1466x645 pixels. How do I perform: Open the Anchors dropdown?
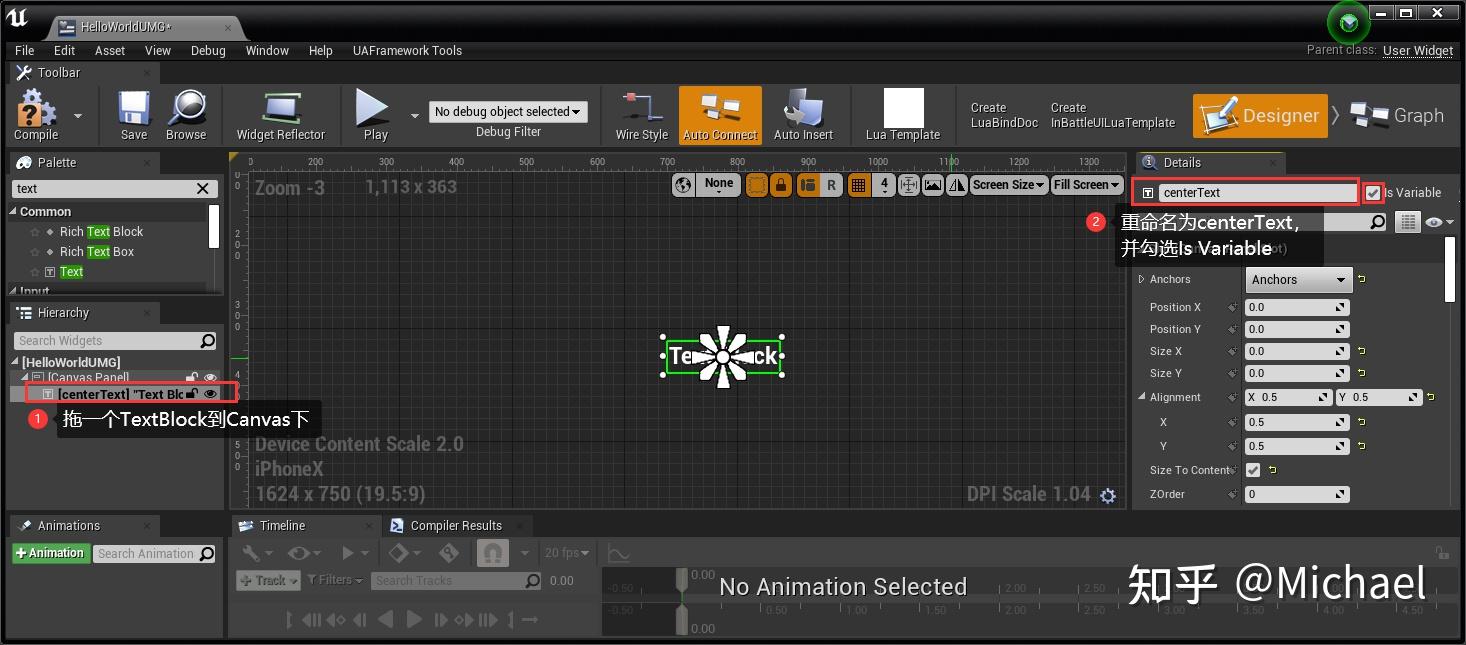1299,280
